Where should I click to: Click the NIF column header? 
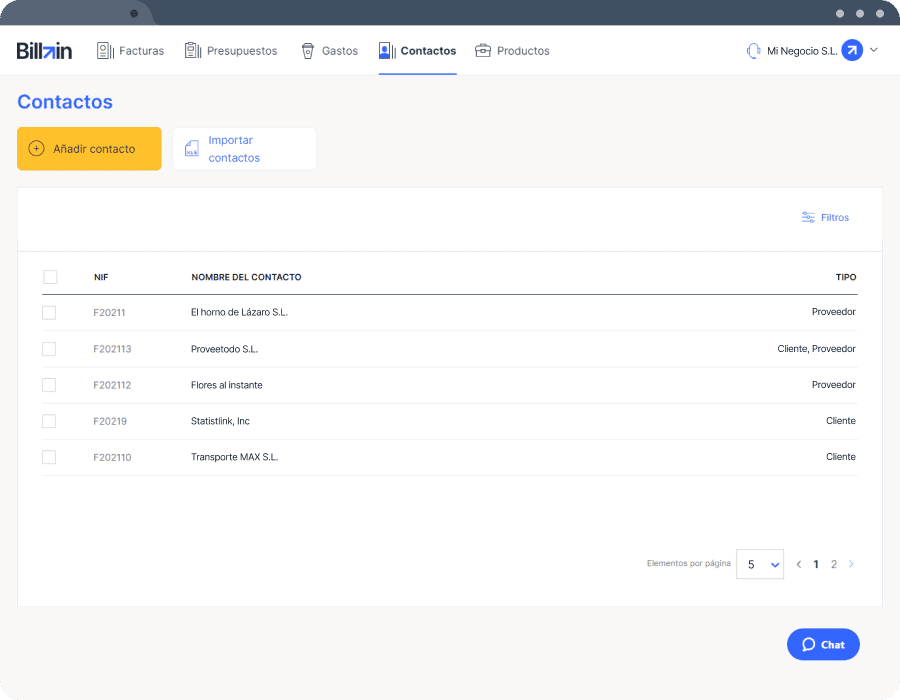(x=101, y=277)
